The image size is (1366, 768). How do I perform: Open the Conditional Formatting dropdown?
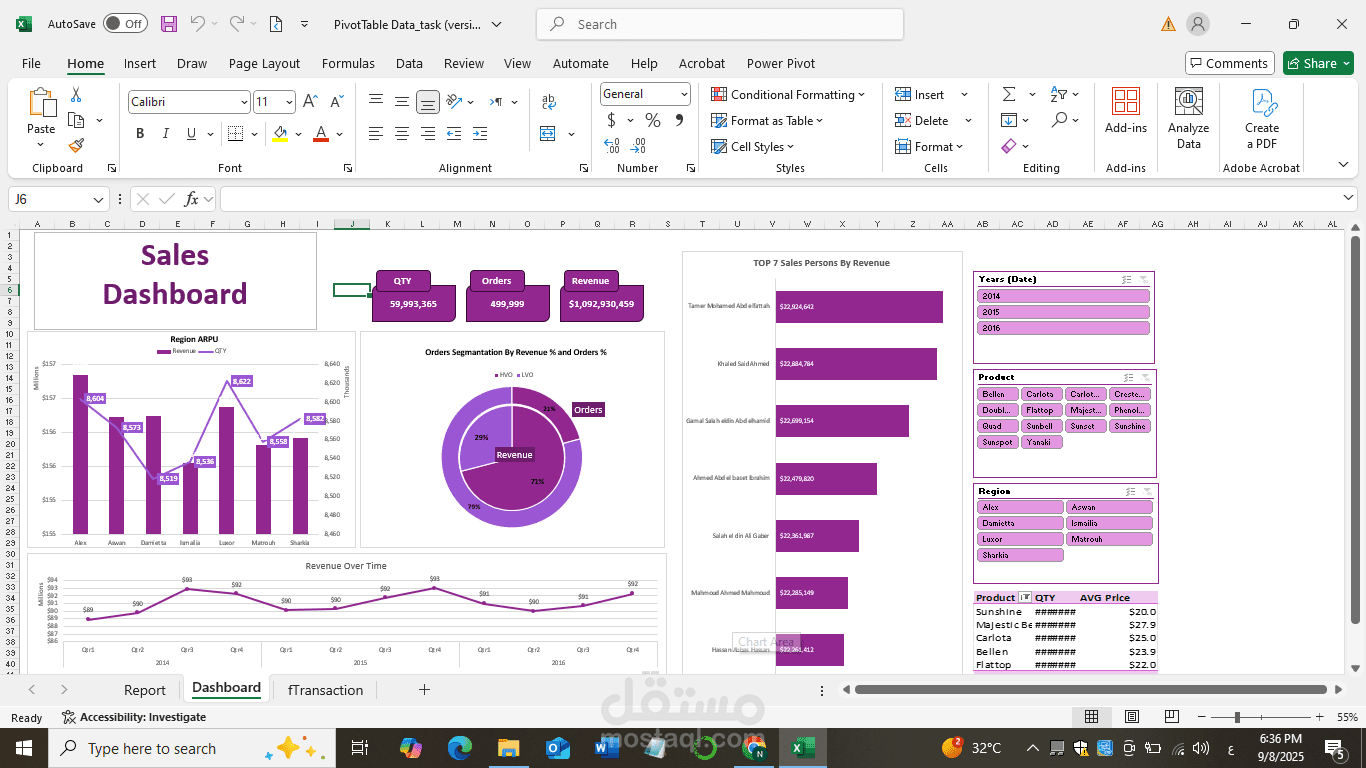click(788, 95)
